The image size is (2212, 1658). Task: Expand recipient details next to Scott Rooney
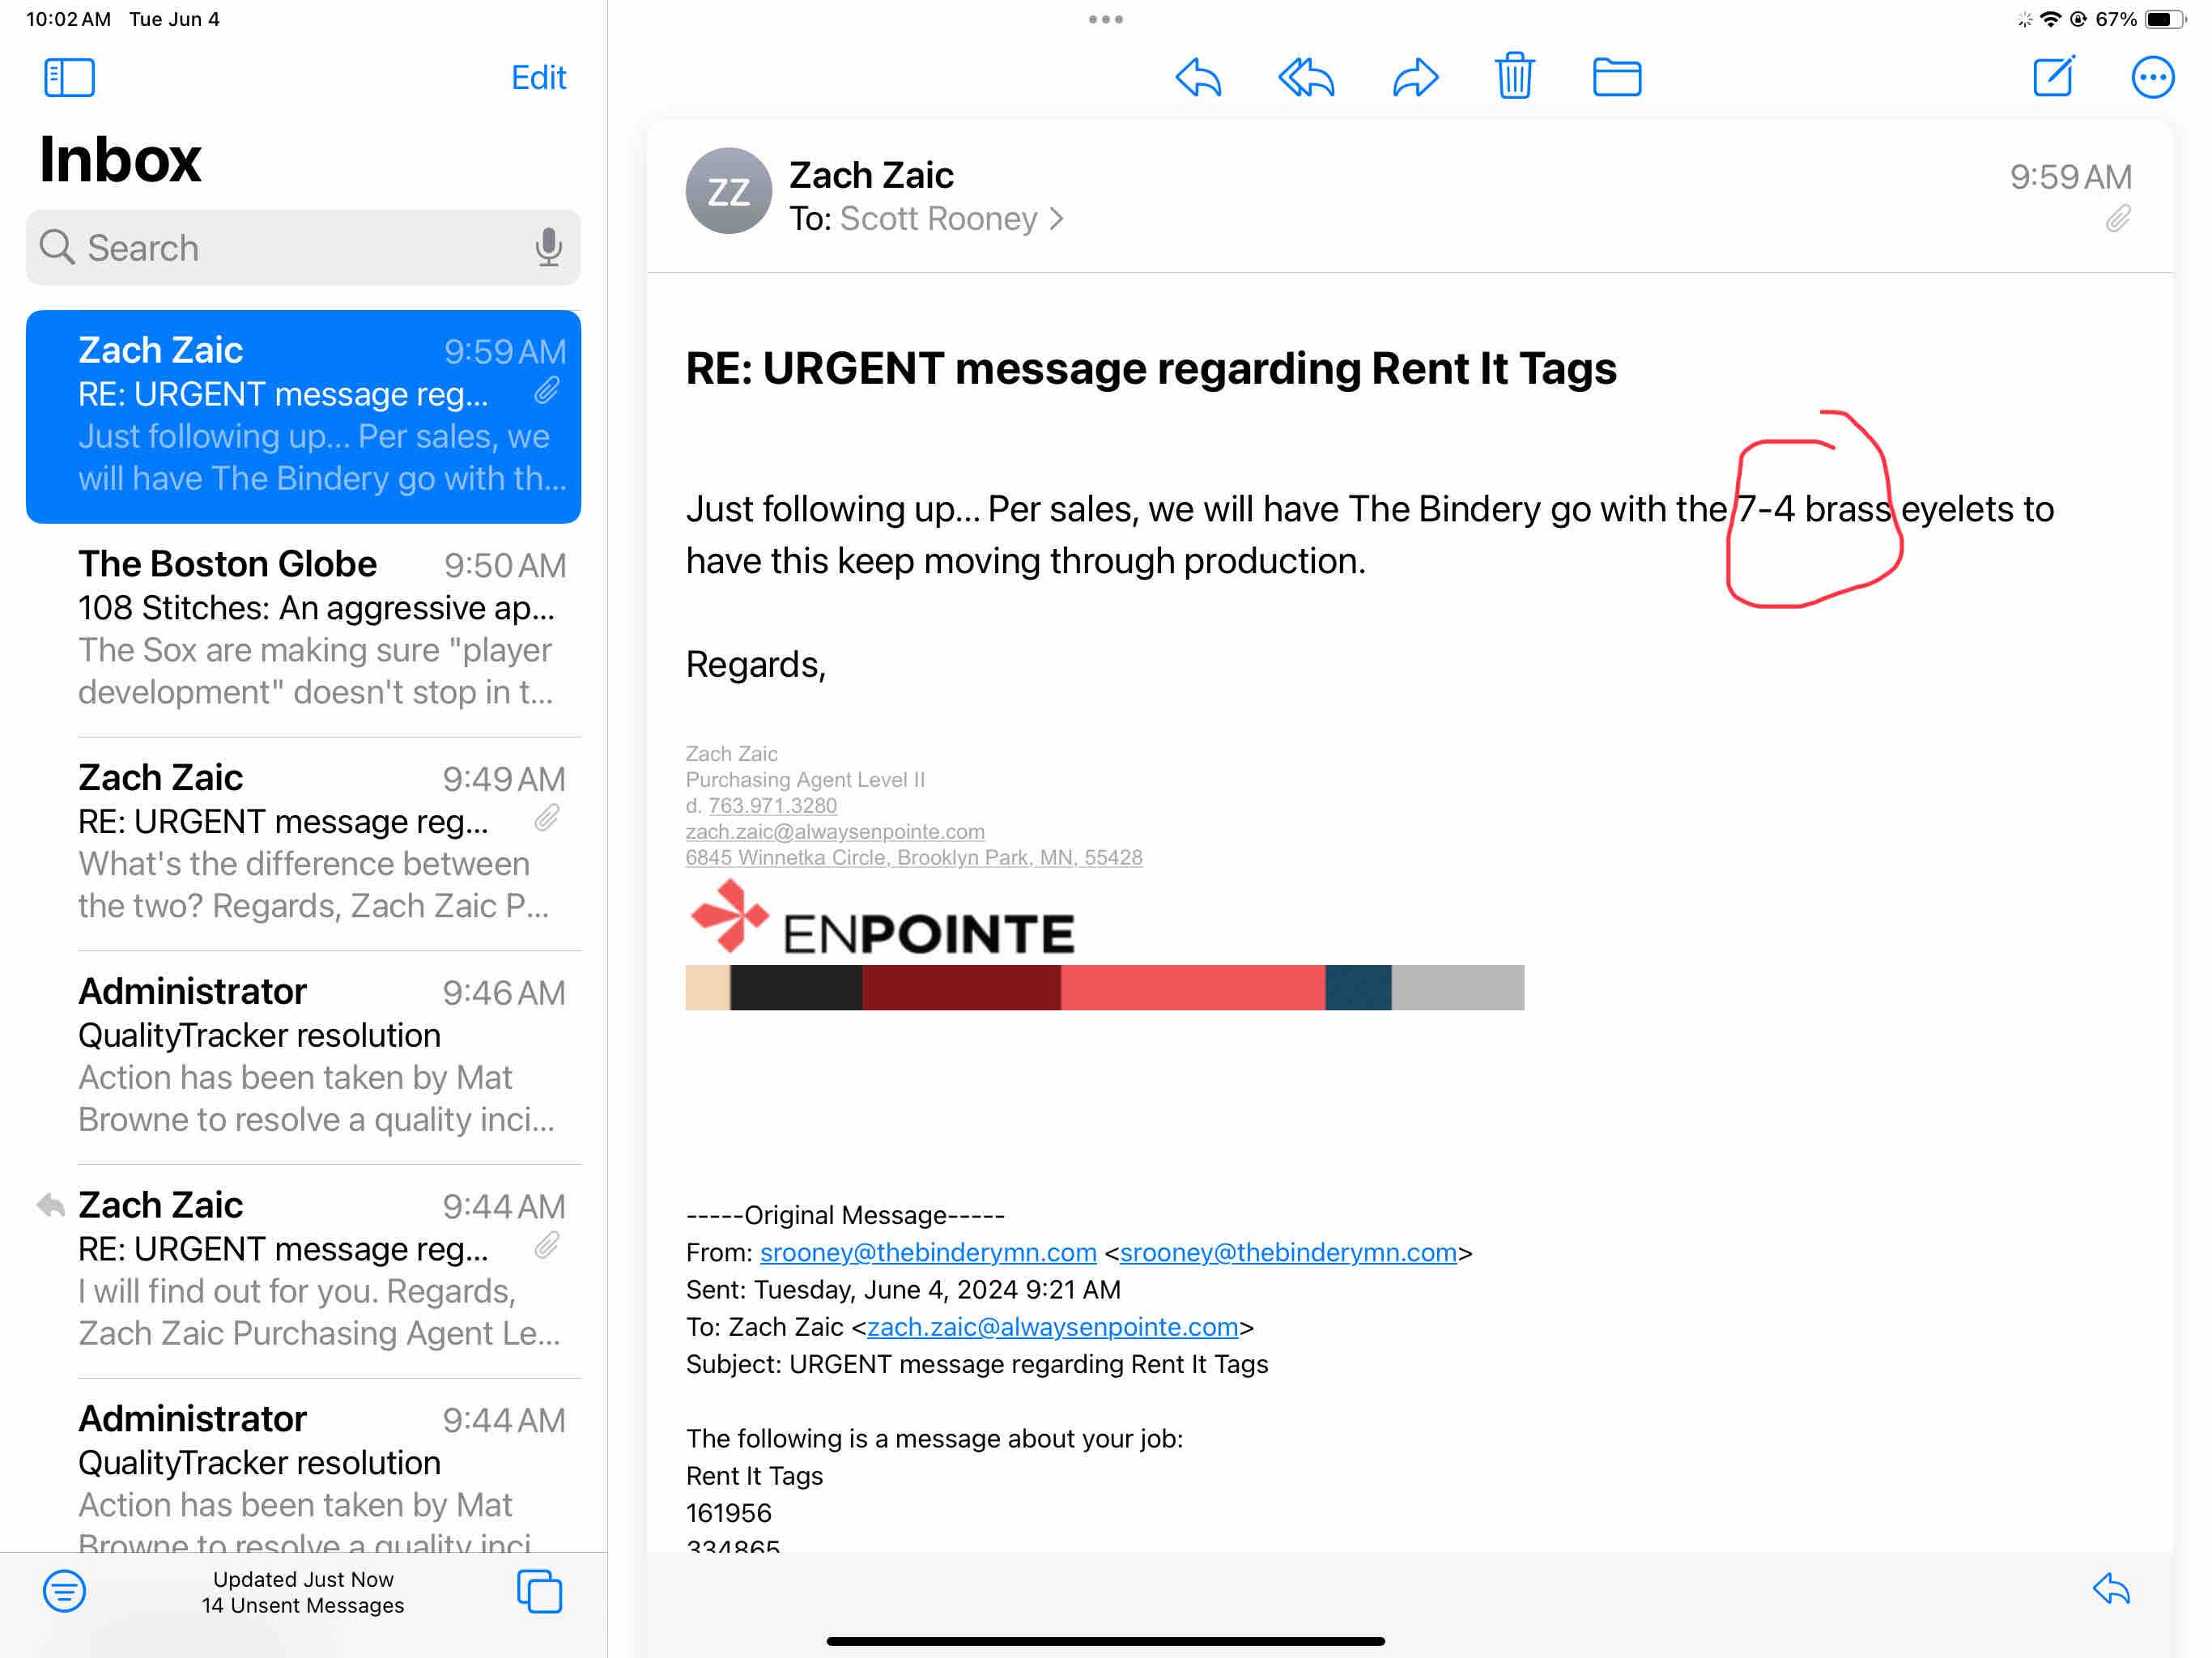pos(1057,218)
